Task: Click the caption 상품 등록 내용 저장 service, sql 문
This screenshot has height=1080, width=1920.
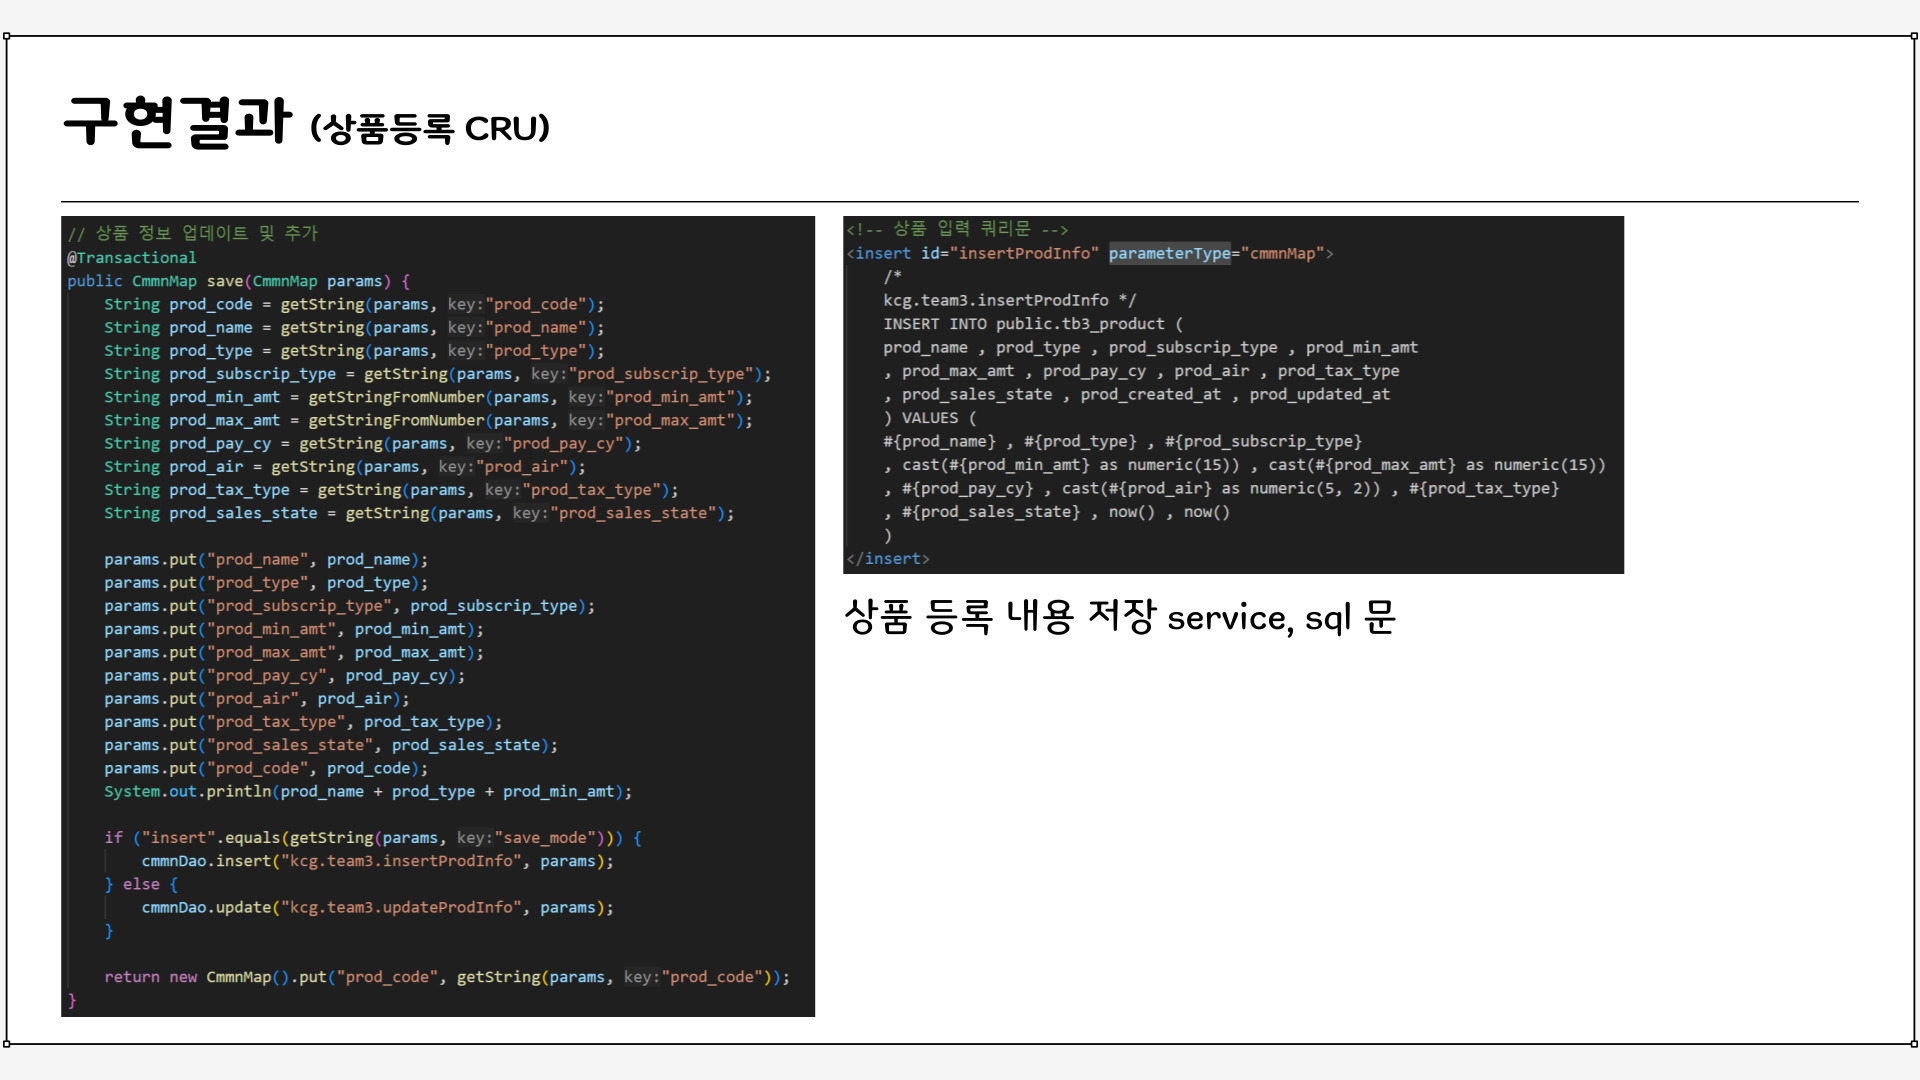Action: click(1119, 617)
